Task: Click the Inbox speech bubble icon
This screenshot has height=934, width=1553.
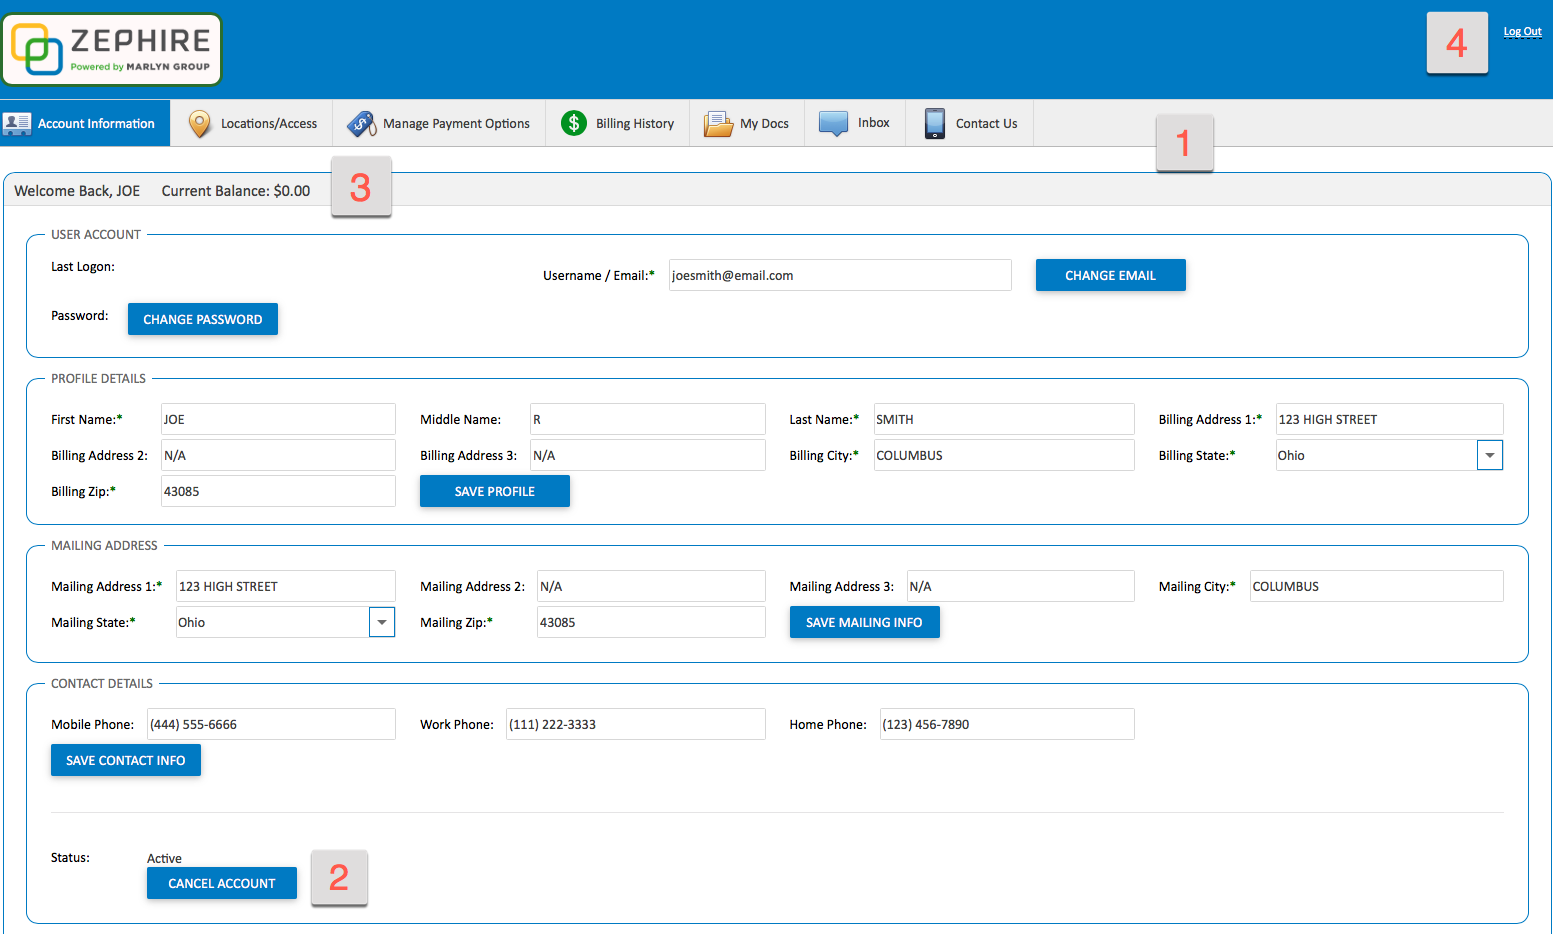Action: (833, 123)
